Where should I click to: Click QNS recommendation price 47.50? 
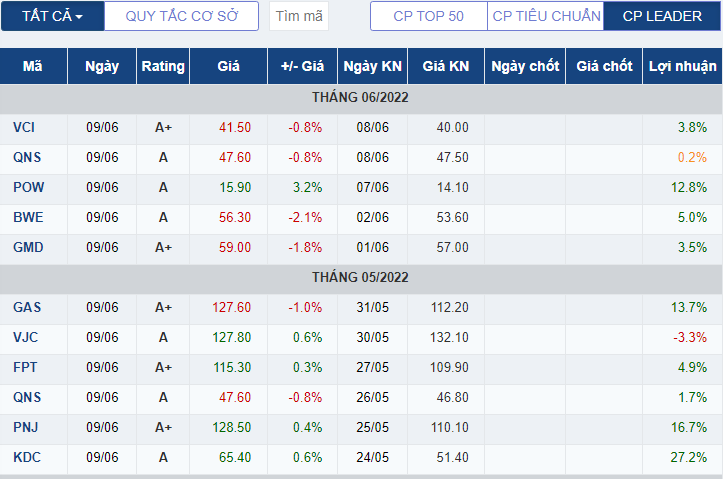point(453,158)
